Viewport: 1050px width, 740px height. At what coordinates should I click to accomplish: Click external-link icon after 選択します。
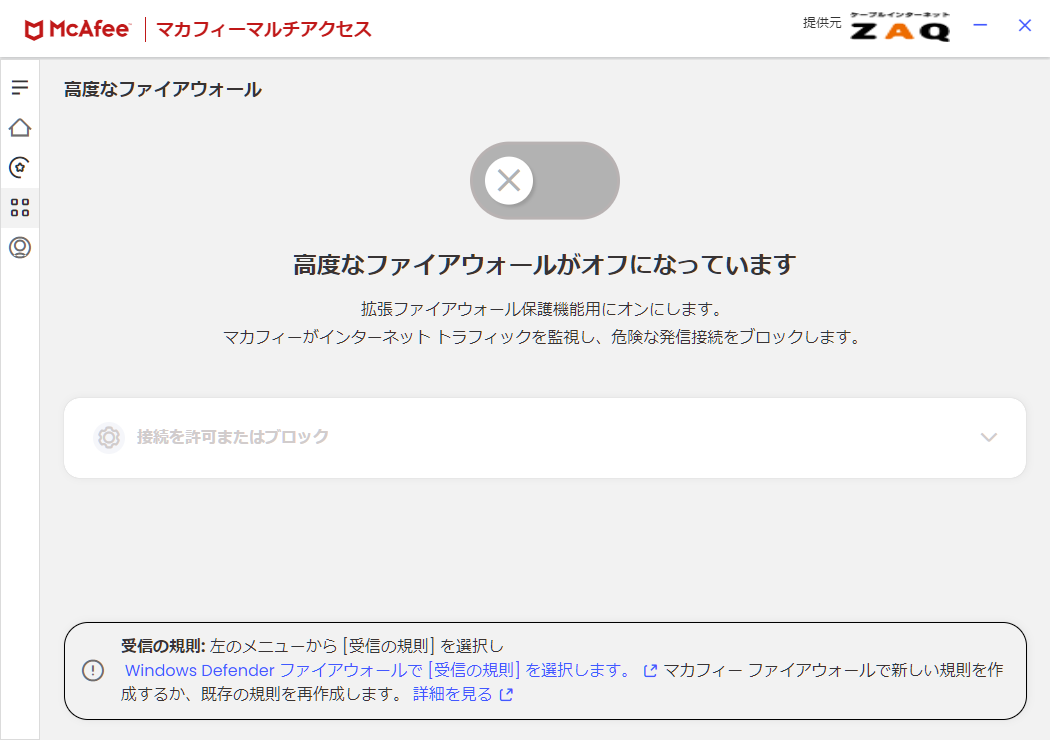pos(650,670)
